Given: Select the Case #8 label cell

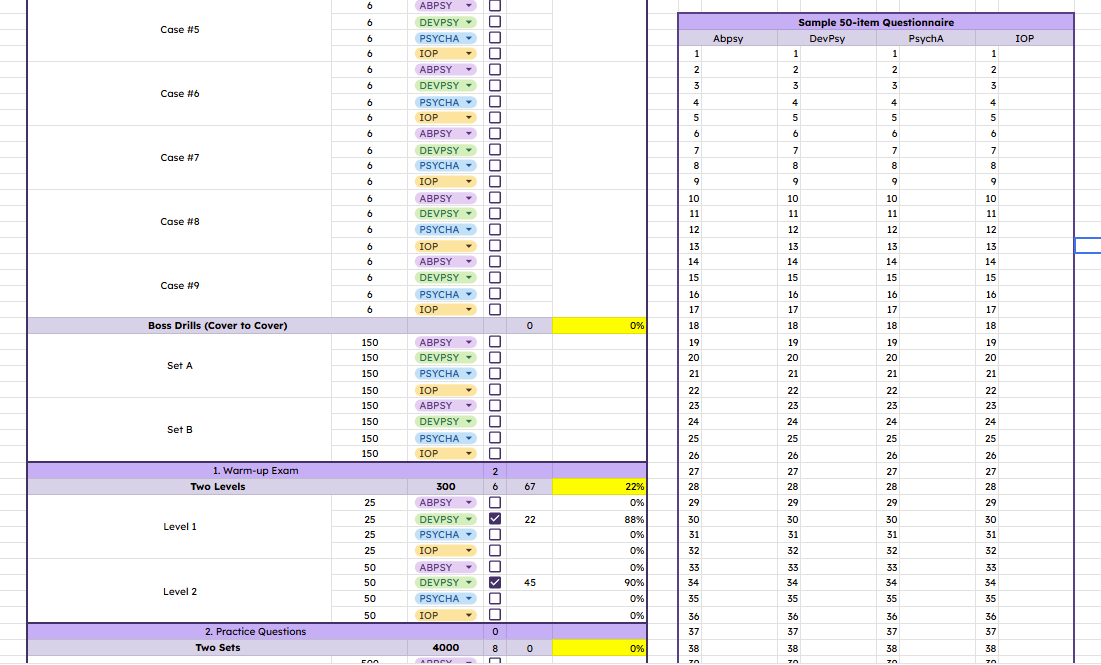Looking at the screenshot, I should pyautogui.click(x=180, y=221).
